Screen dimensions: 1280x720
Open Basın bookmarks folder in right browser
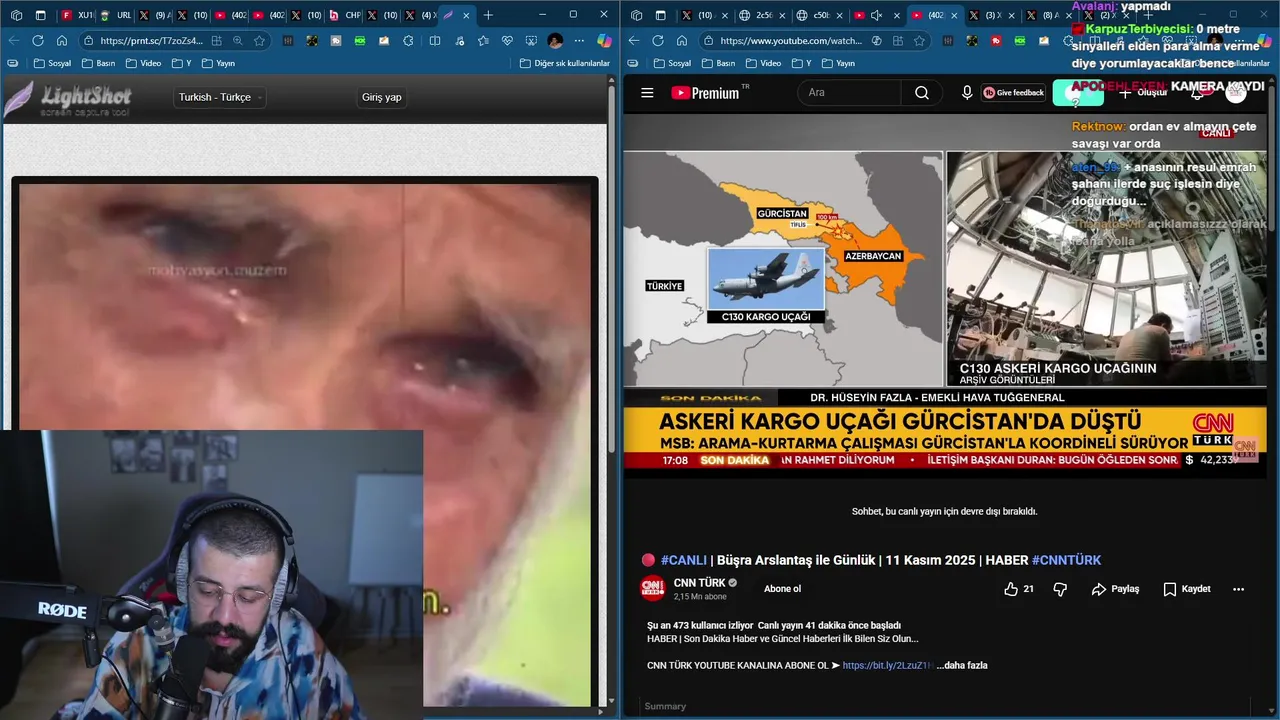720,63
